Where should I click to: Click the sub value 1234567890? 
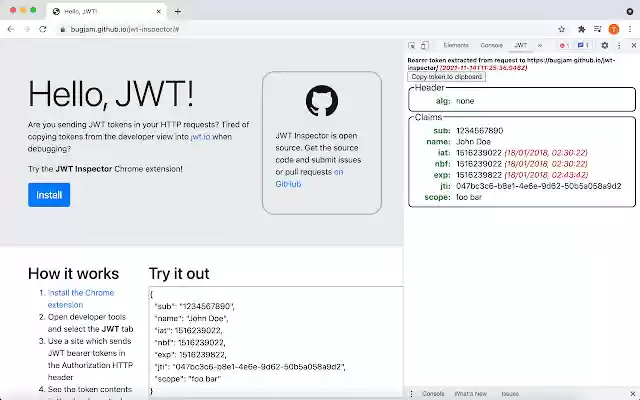pos(480,131)
